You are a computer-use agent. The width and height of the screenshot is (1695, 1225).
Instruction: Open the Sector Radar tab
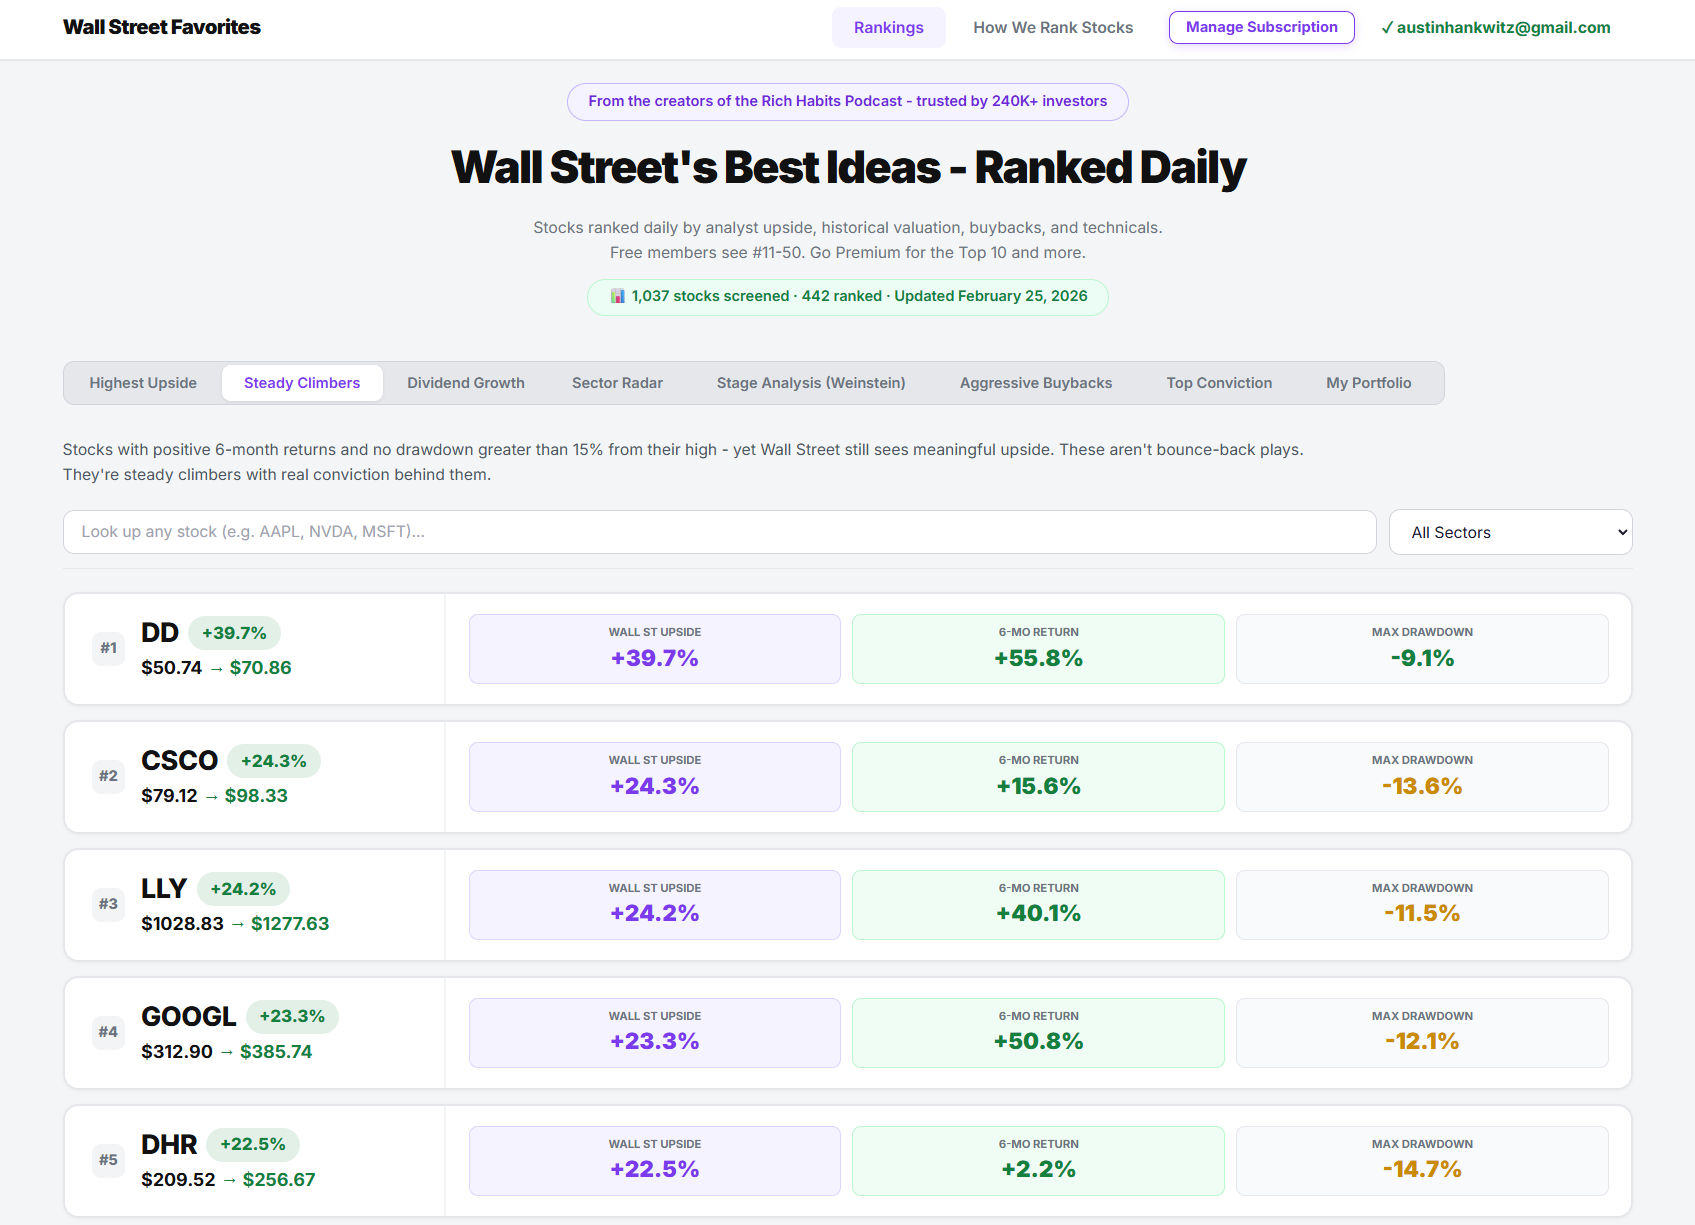click(x=617, y=383)
